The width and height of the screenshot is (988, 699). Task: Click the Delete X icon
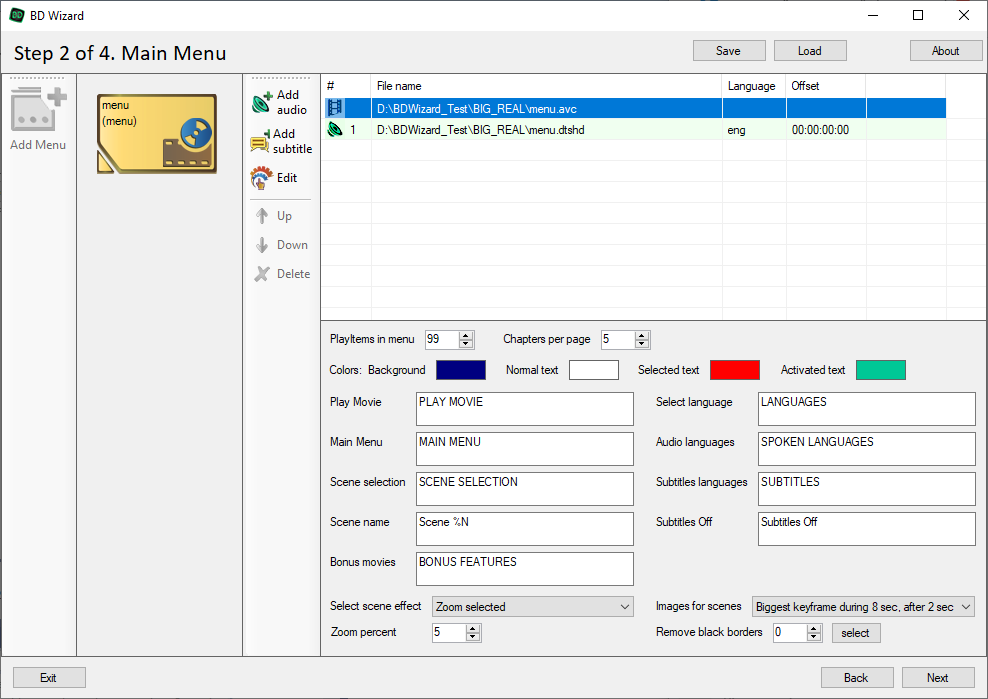tap(262, 274)
